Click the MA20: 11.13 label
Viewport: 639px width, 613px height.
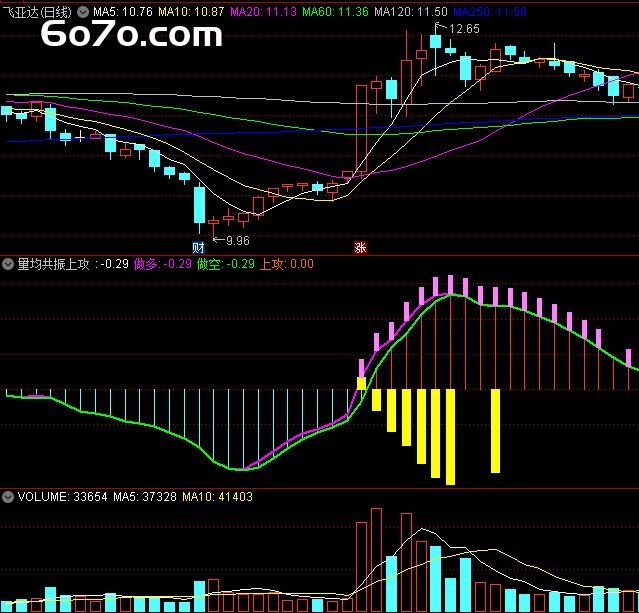pos(263,12)
